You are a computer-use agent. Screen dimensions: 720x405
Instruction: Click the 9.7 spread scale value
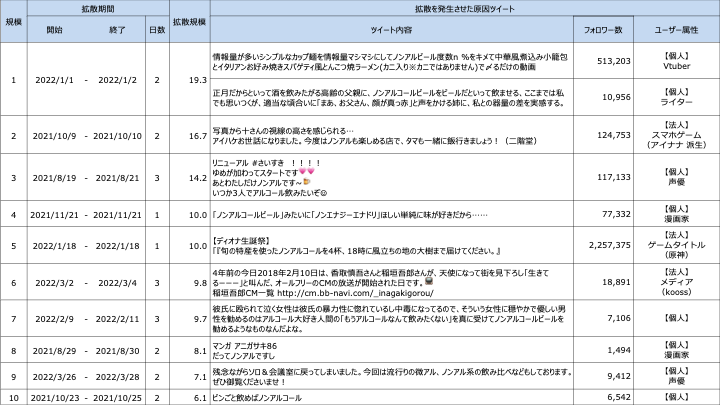[x=200, y=319]
